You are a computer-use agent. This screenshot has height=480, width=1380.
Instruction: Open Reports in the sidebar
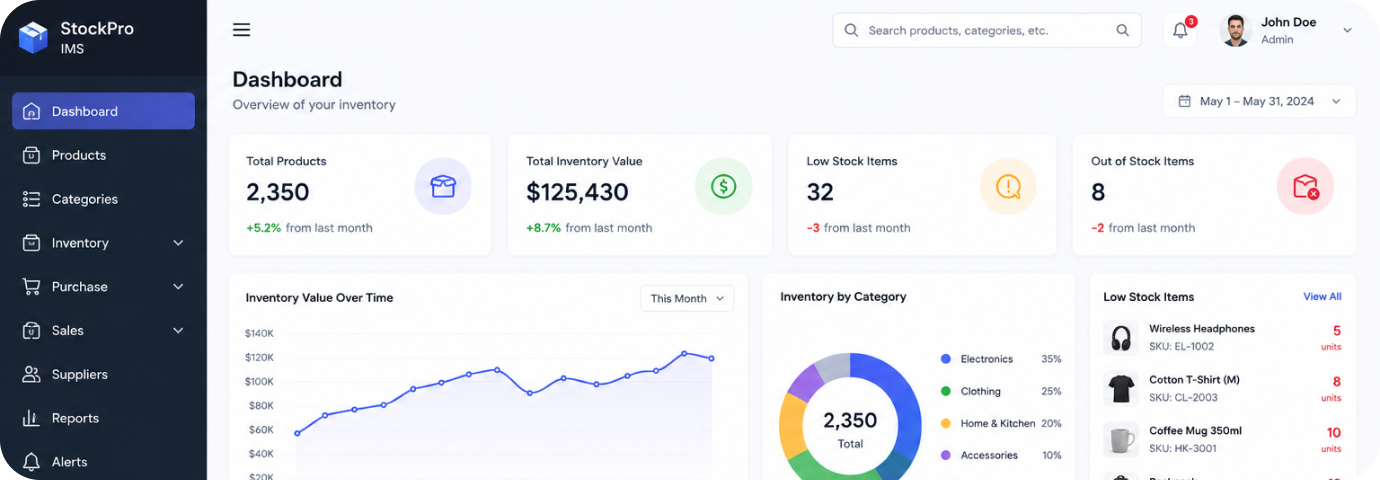(103, 418)
